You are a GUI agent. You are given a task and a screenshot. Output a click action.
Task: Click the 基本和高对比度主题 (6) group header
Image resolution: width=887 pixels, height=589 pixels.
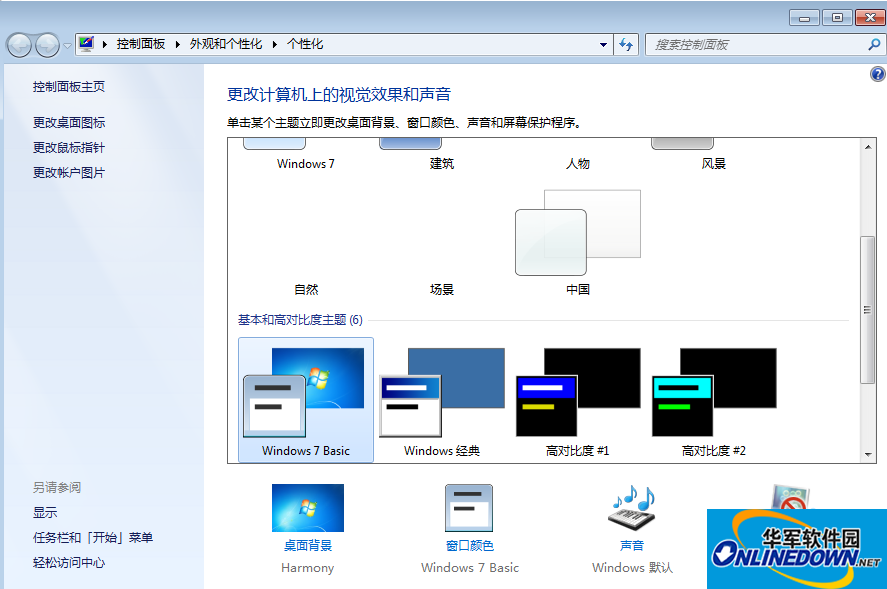point(300,320)
